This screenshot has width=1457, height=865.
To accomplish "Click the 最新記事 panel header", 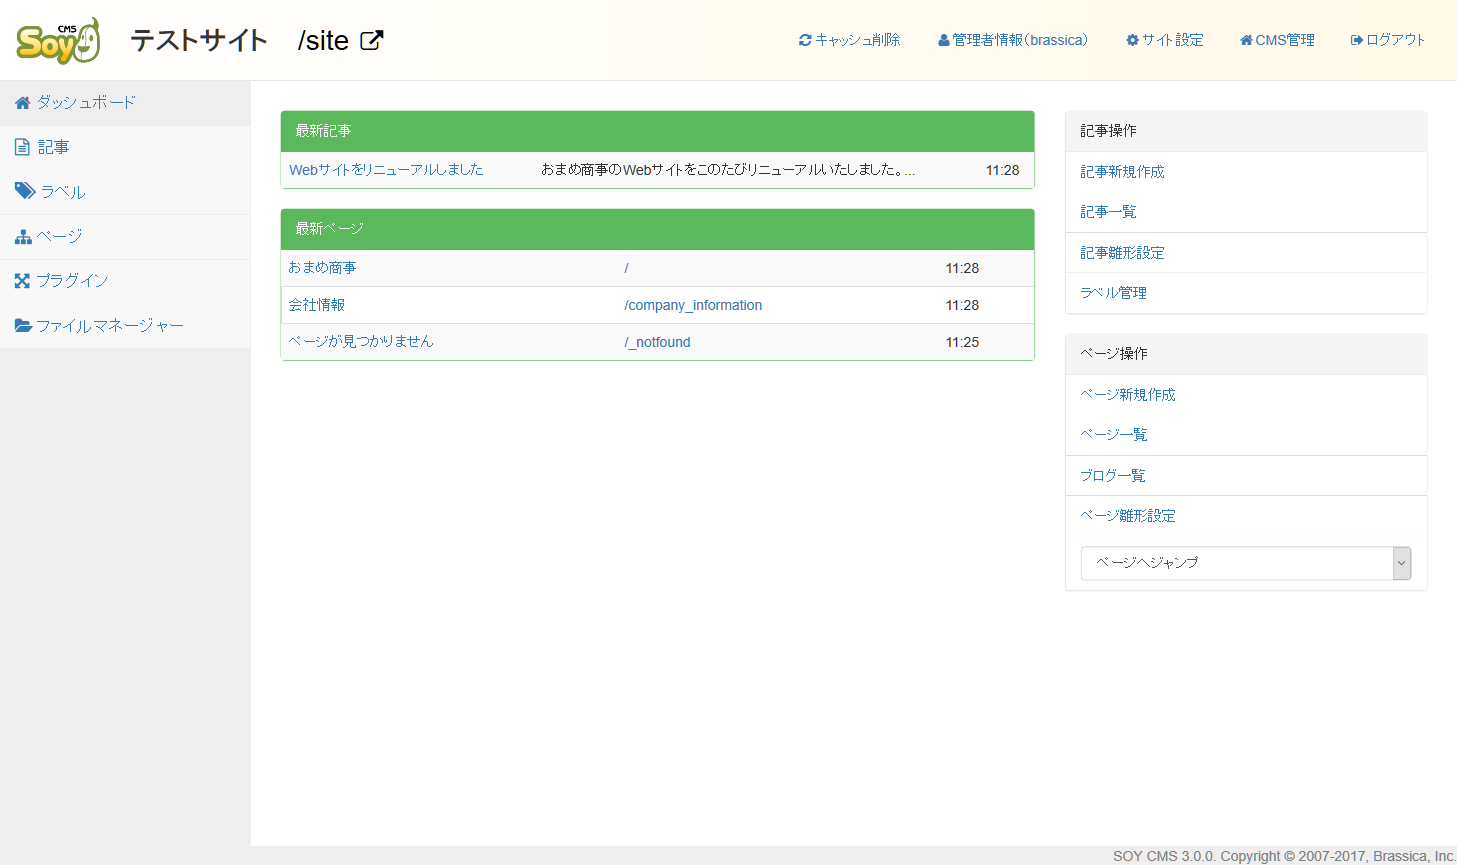I will [x=657, y=131].
